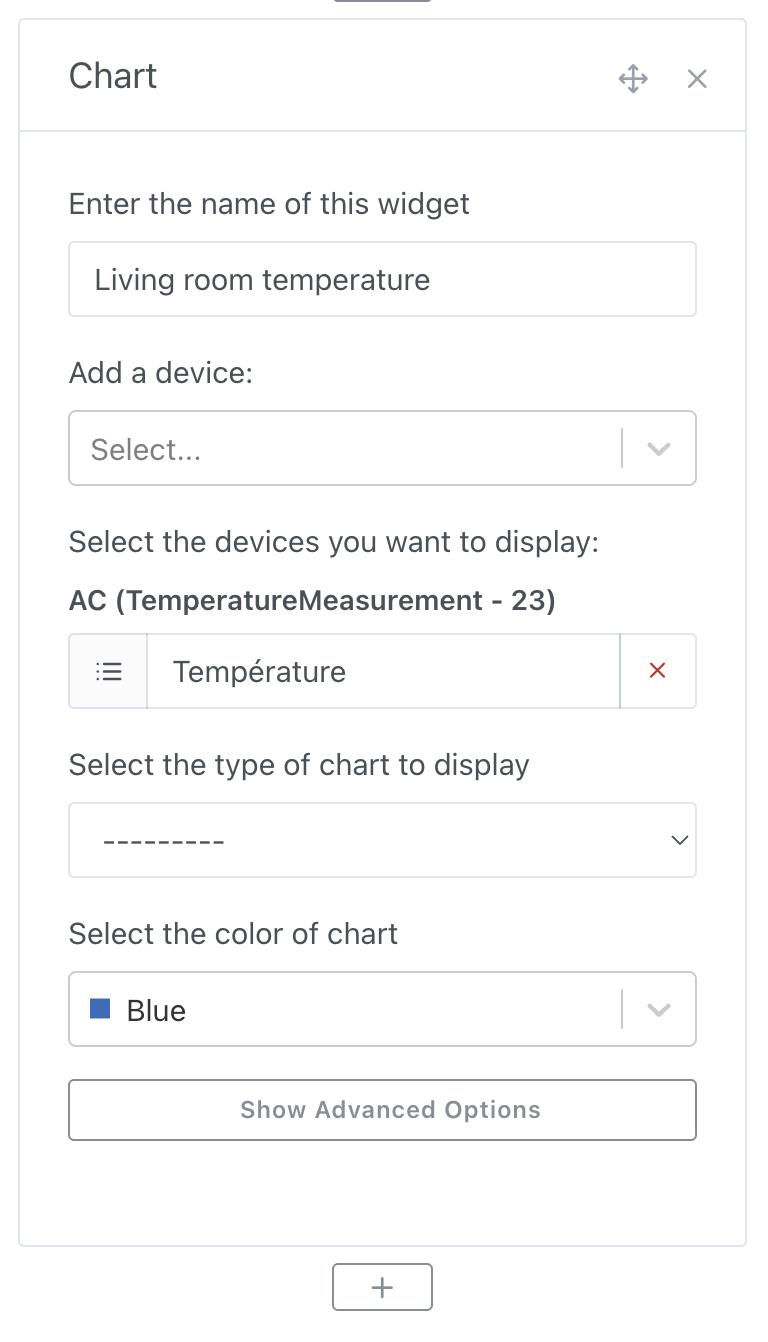The height and width of the screenshot is (1342, 768).
Task: Expand the chart type dropdown showing dashes
Action: 383,840
